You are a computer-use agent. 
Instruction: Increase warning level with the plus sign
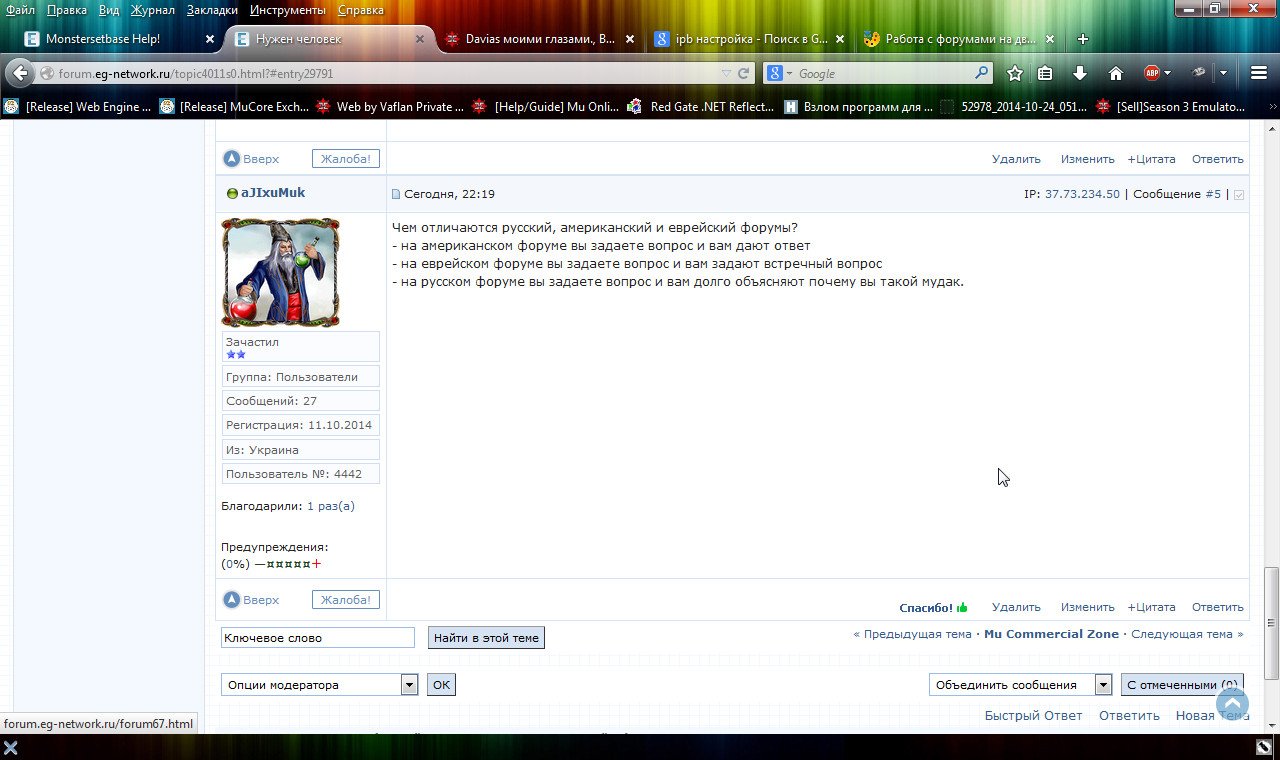coord(317,564)
